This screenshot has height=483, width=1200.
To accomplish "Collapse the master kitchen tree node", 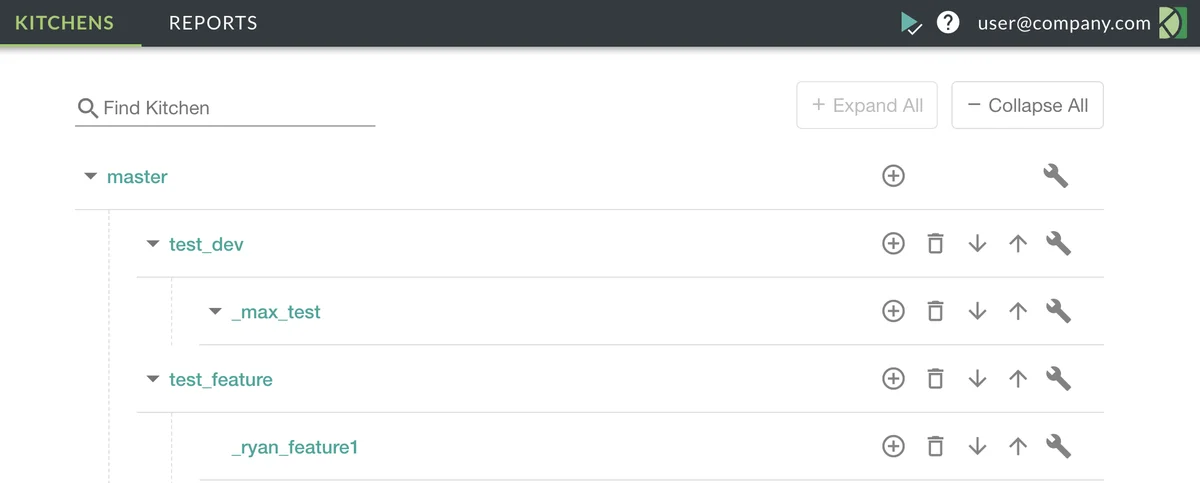I will click(x=91, y=176).
